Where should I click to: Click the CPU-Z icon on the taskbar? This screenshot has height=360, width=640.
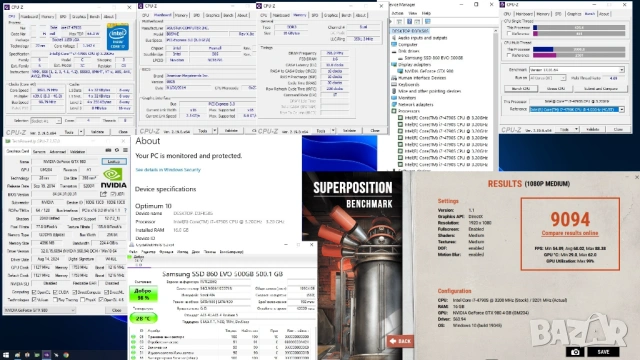pyautogui.click(x=46, y=355)
